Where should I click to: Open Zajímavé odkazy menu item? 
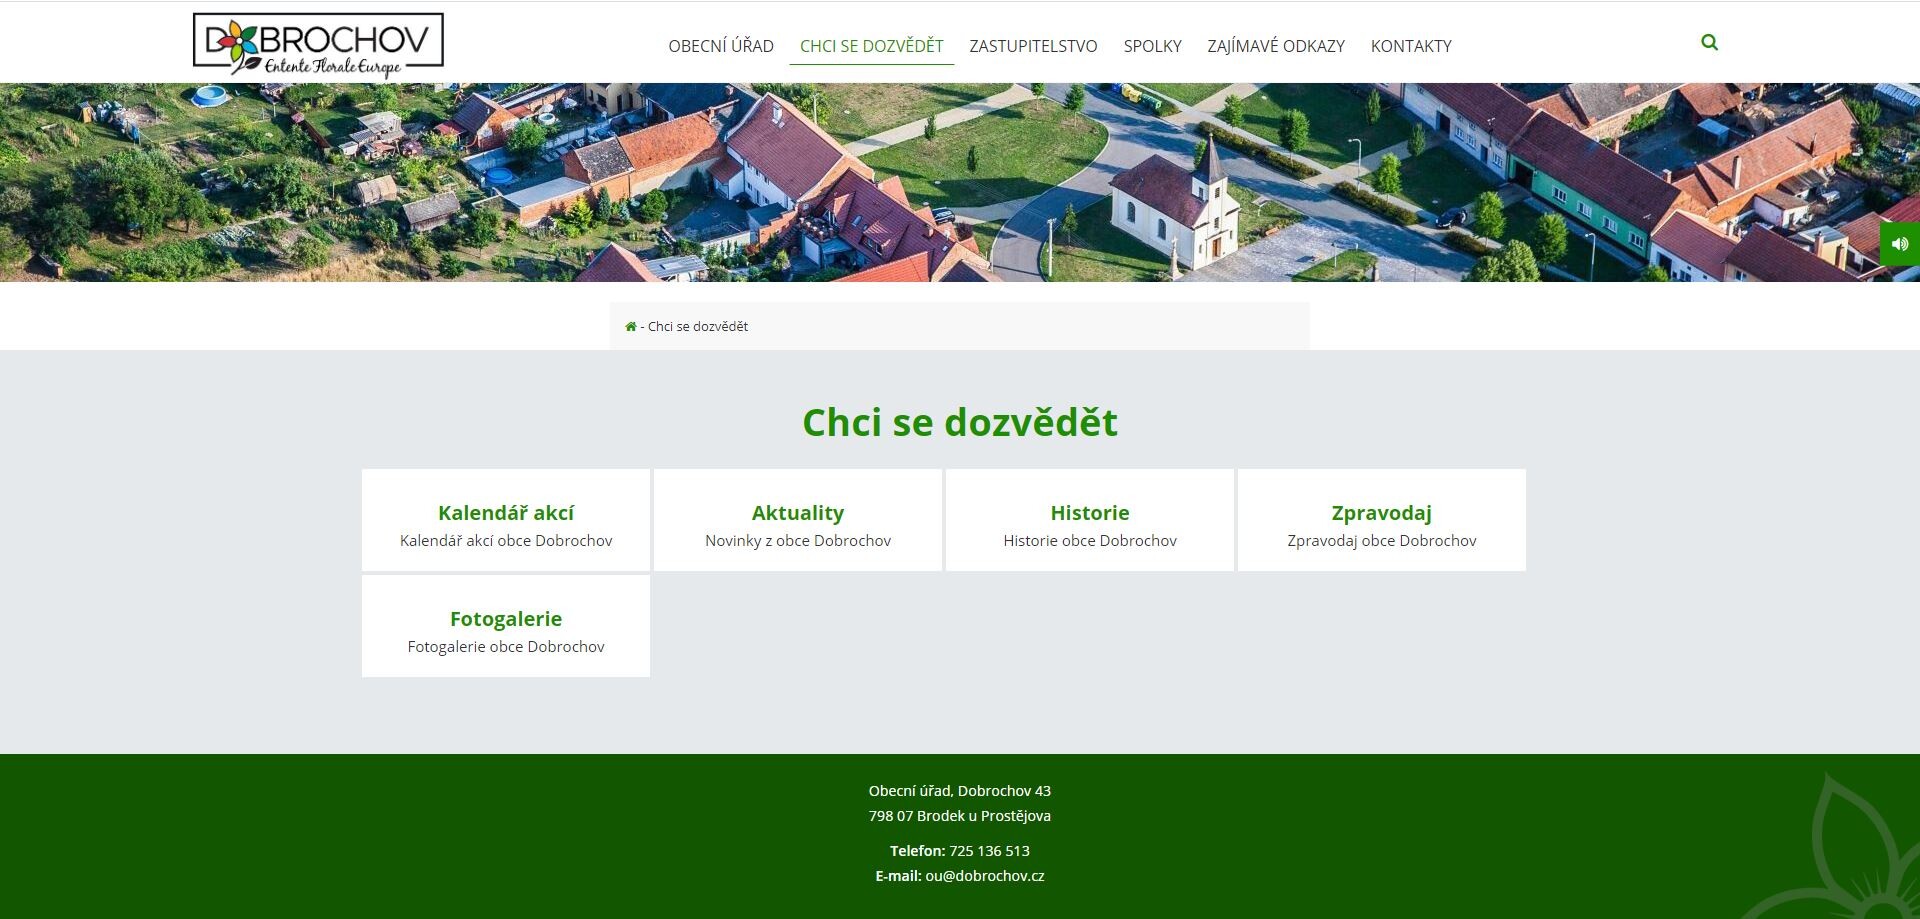click(1275, 46)
